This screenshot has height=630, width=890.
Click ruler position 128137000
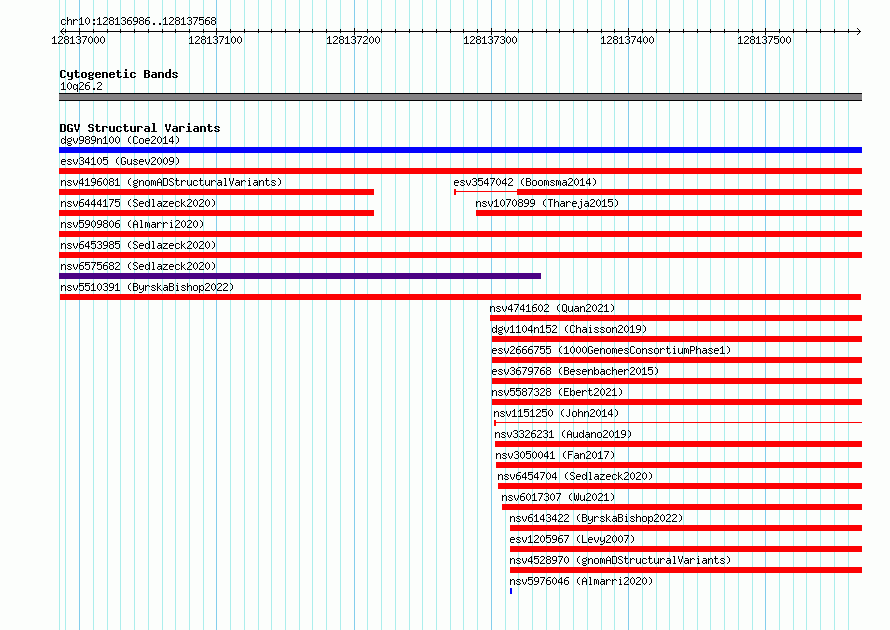78,40
